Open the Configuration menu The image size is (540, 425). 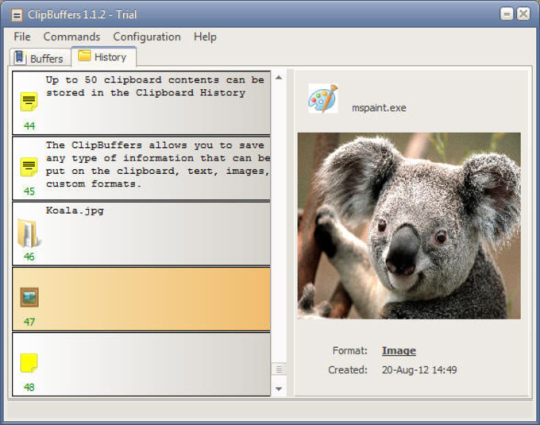coord(147,37)
